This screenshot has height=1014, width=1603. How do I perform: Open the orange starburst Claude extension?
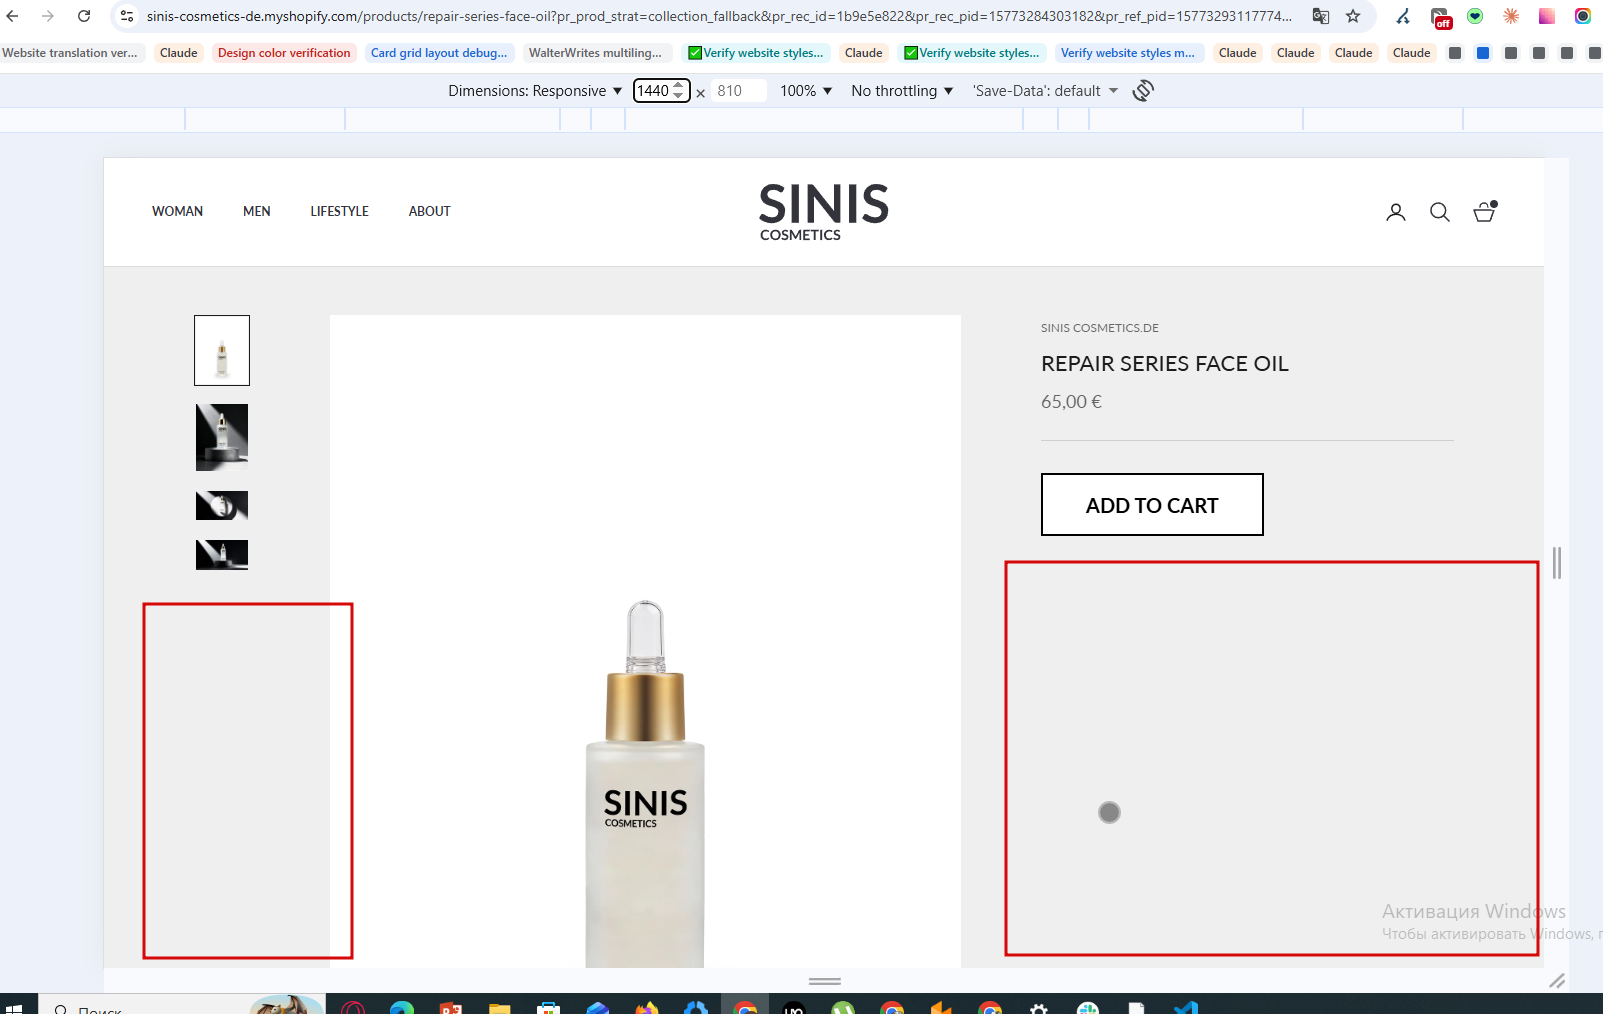[1511, 16]
